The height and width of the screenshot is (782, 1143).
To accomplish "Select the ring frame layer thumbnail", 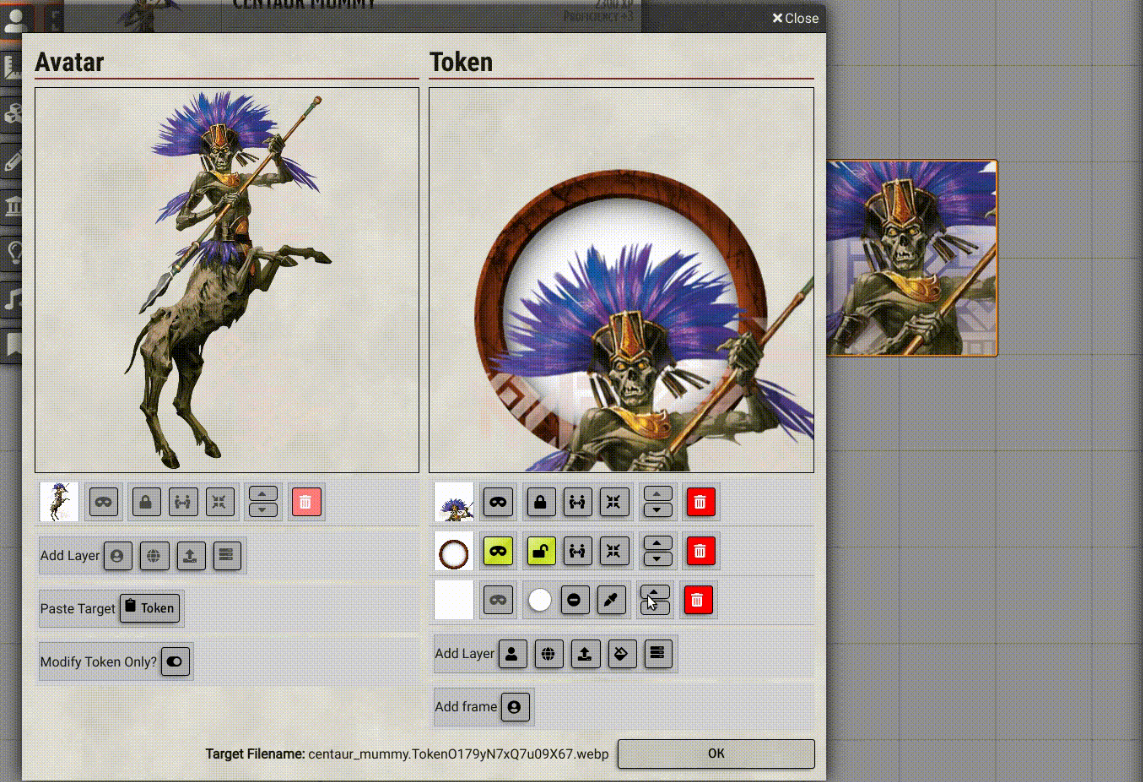I will click(454, 551).
